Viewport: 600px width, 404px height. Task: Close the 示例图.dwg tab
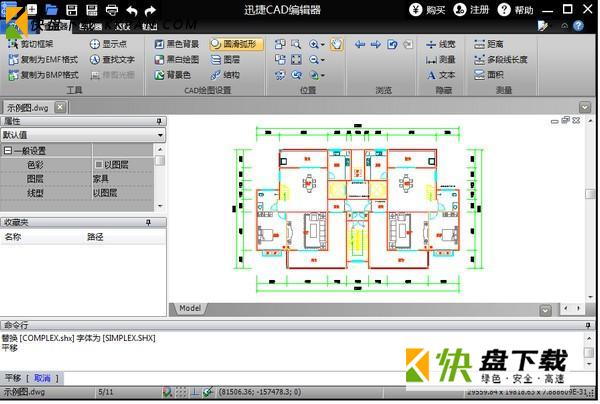pos(60,107)
